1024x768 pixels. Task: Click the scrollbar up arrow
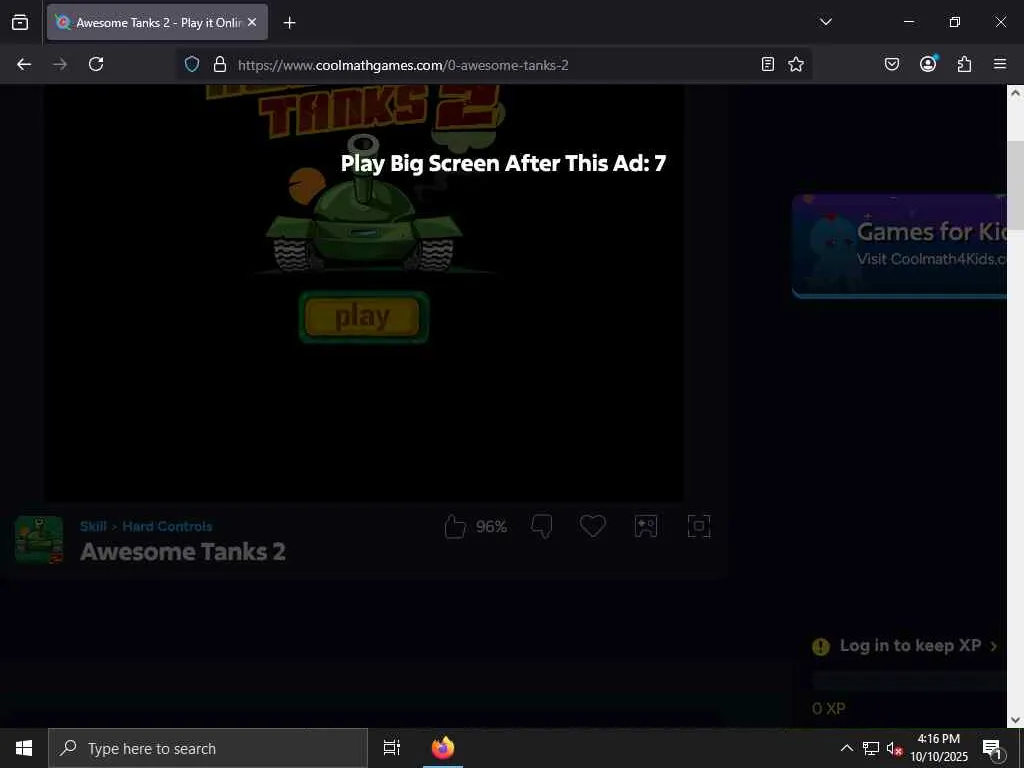tap(1015, 93)
